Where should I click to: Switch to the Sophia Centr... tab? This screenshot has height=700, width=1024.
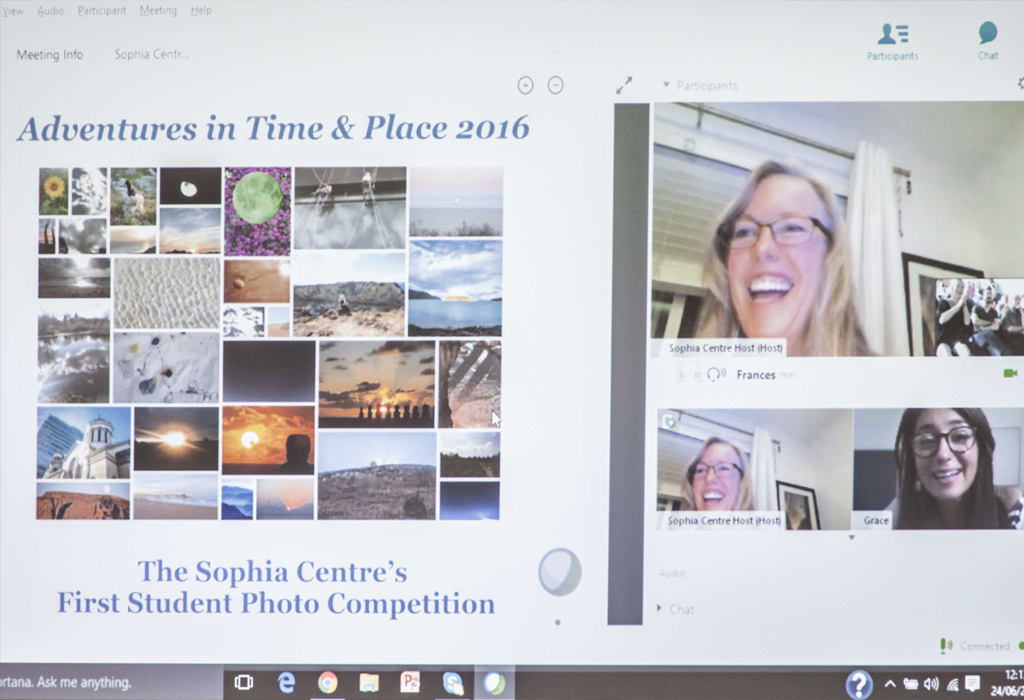tap(151, 54)
